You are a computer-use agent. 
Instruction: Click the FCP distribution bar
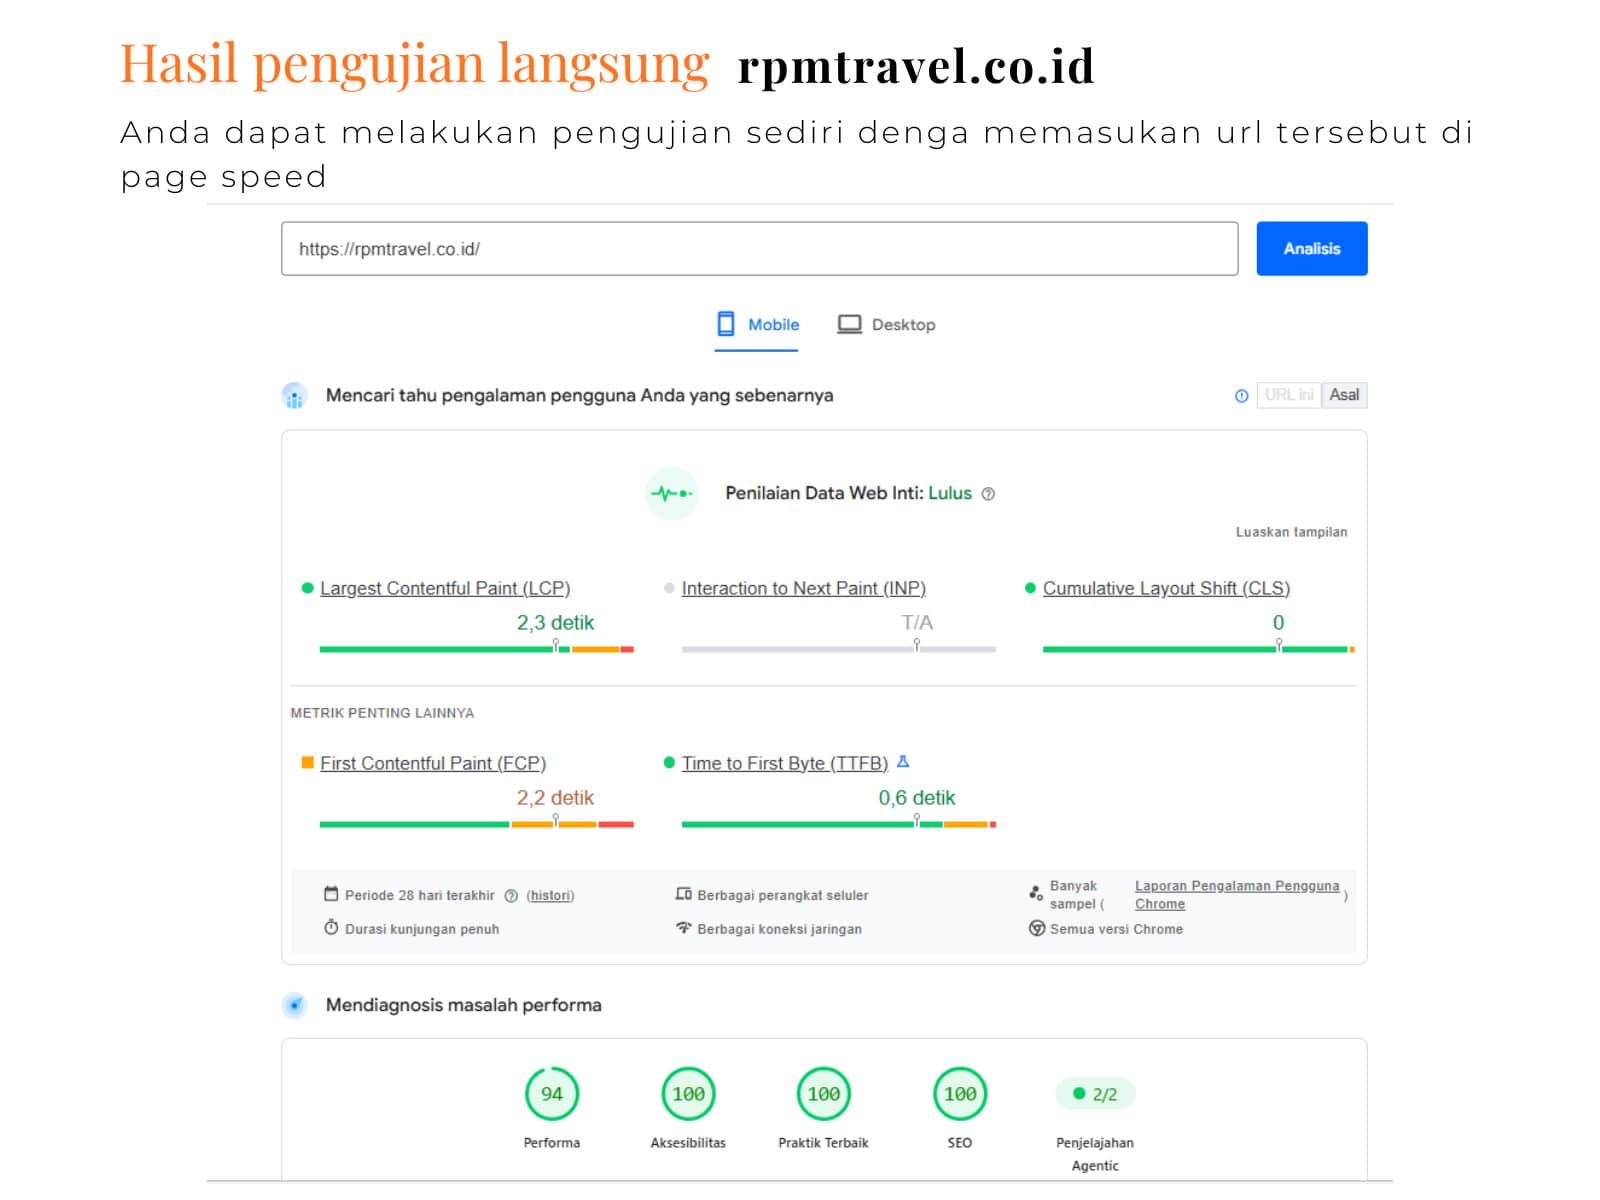tap(477, 824)
